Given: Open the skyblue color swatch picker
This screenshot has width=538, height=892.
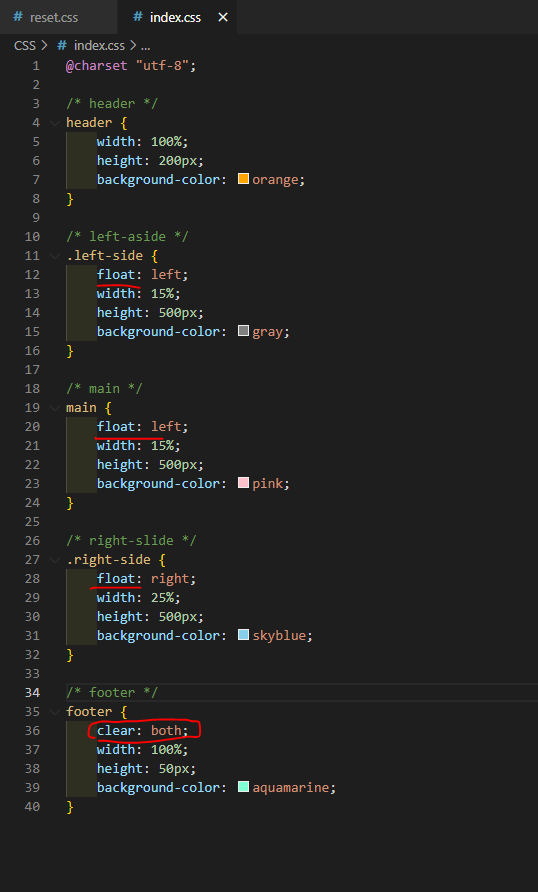Looking at the screenshot, I should [243, 634].
